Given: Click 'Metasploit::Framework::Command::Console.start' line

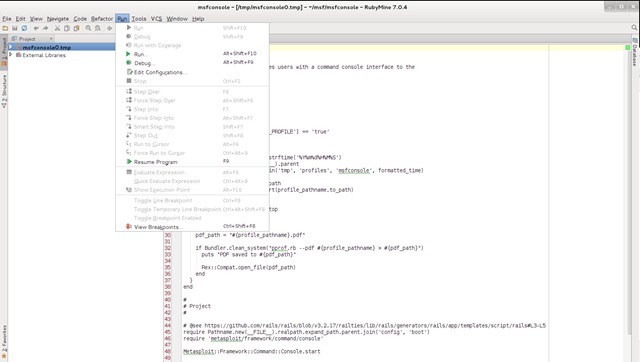Looking at the screenshot, I should tap(251, 351).
